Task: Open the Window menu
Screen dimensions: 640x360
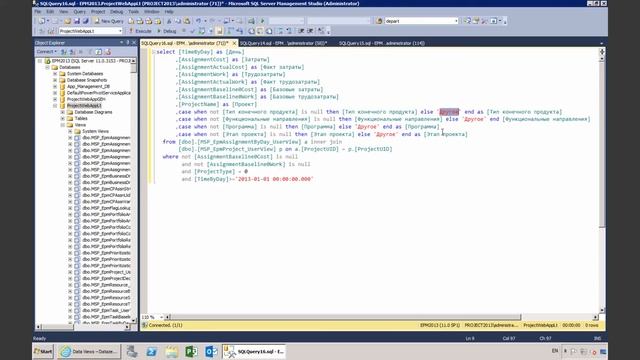Action: tap(152, 12)
